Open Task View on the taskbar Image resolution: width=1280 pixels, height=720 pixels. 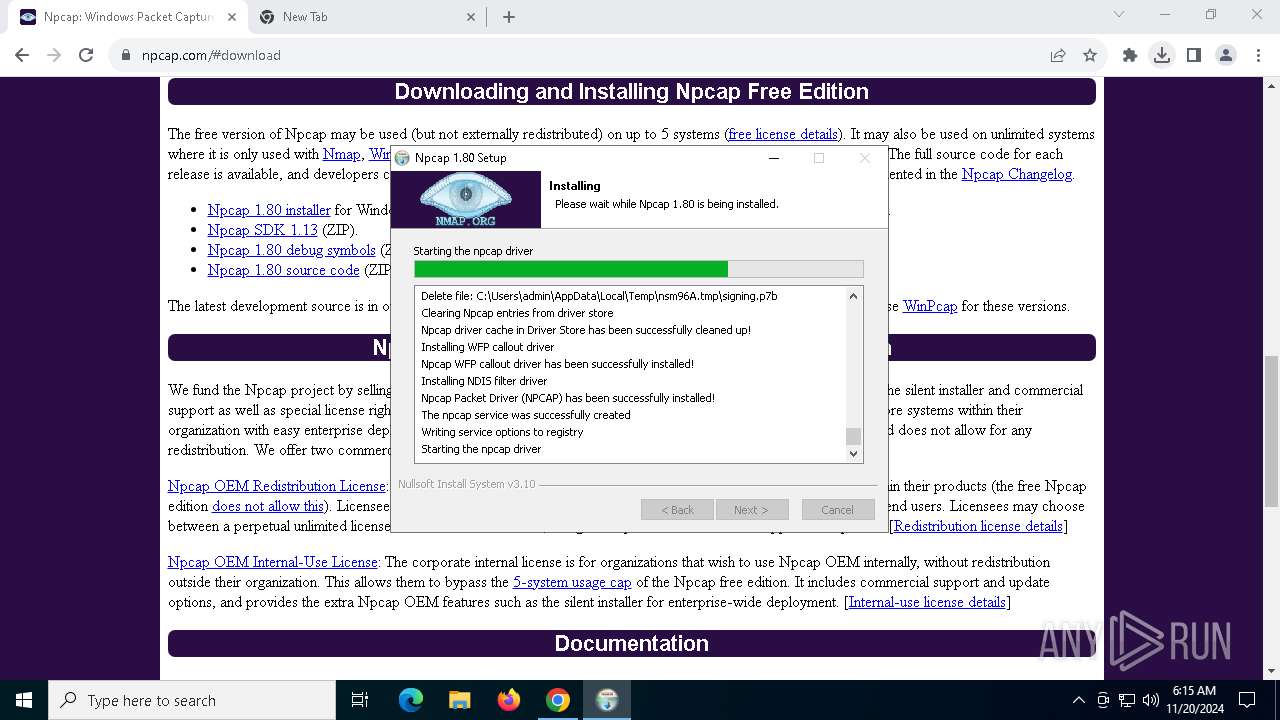(360, 700)
